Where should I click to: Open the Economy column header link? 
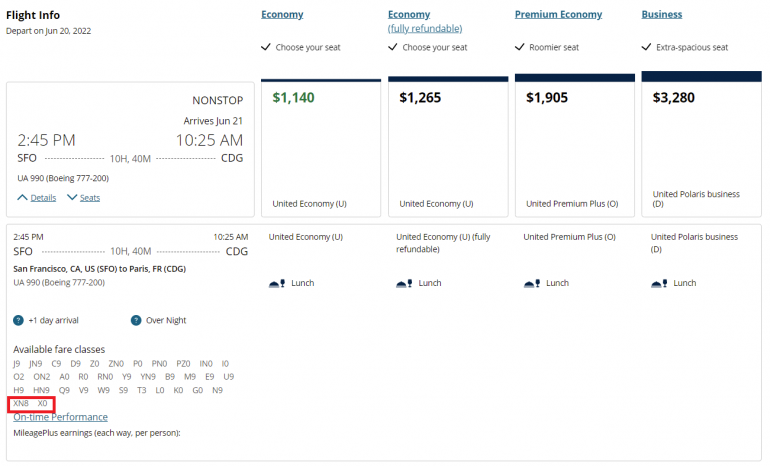tap(282, 15)
